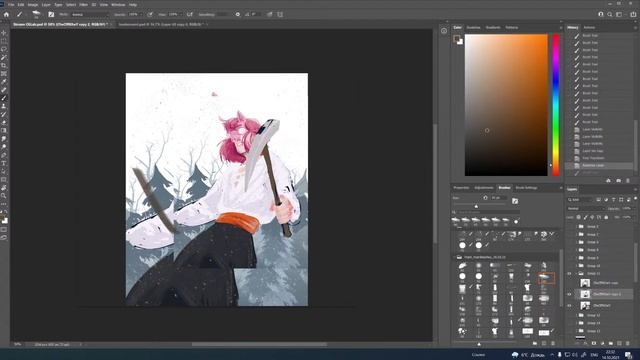Viewport: 640px width, 360px height.
Task: Select the Horizontal Type tool
Action: 4,163
